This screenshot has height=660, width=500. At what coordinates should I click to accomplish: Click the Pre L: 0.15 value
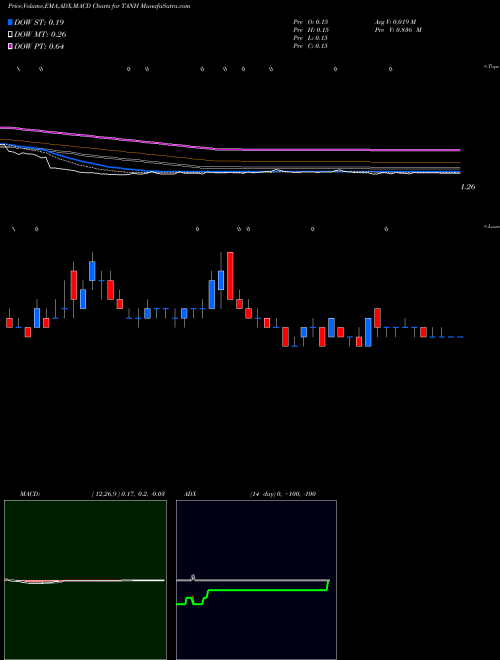click(x=311, y=38)
